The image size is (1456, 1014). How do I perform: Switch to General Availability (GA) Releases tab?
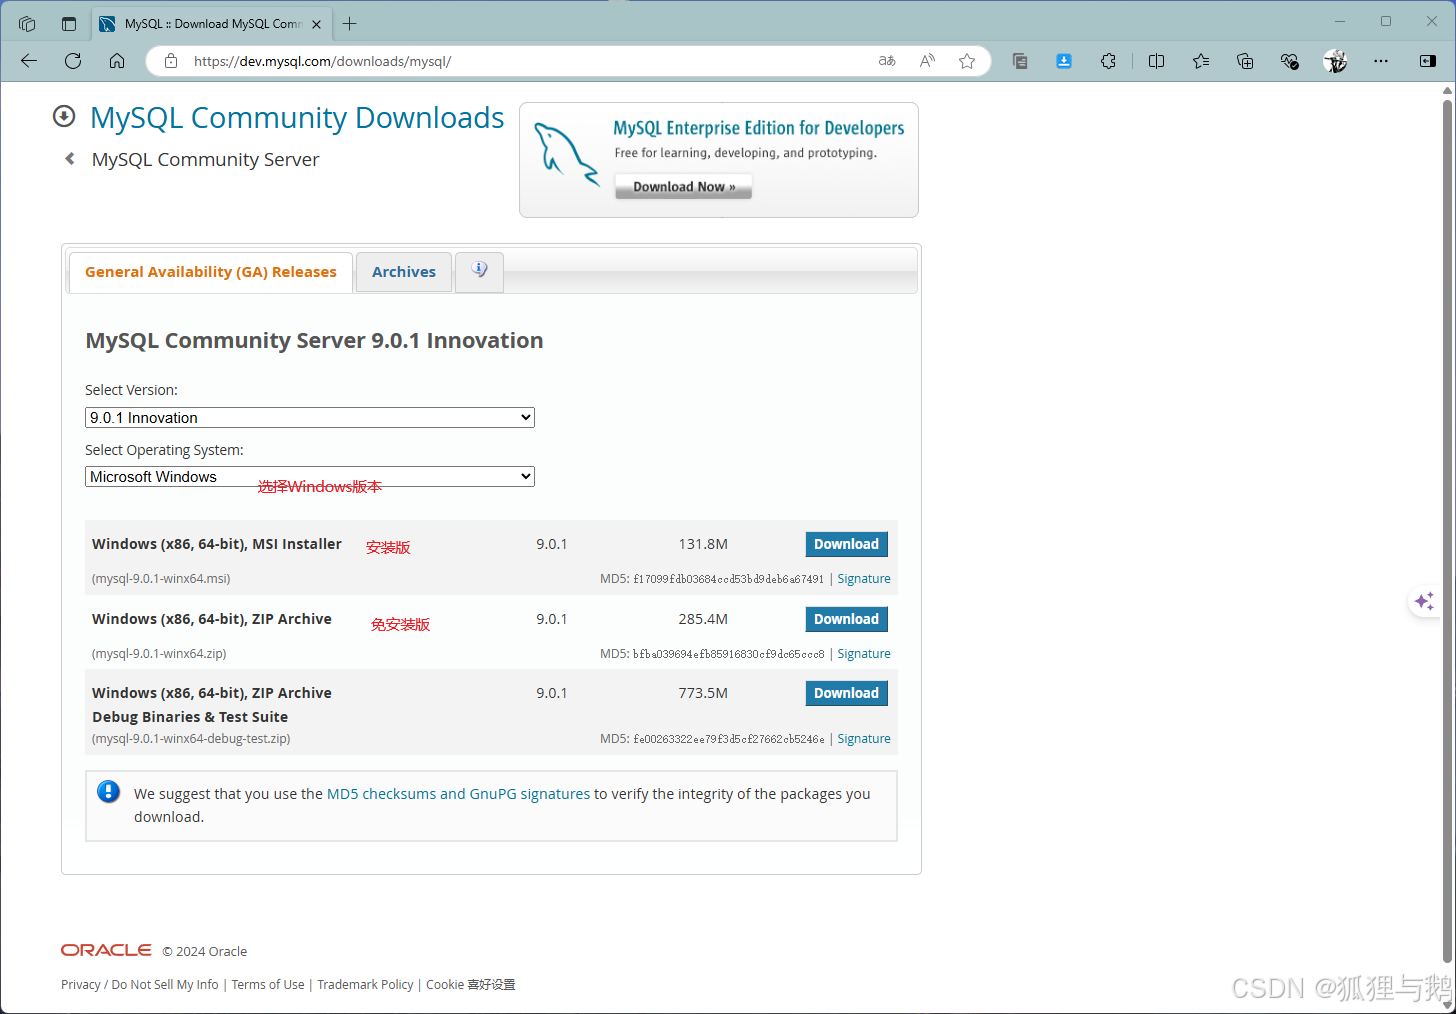(211, 272)
